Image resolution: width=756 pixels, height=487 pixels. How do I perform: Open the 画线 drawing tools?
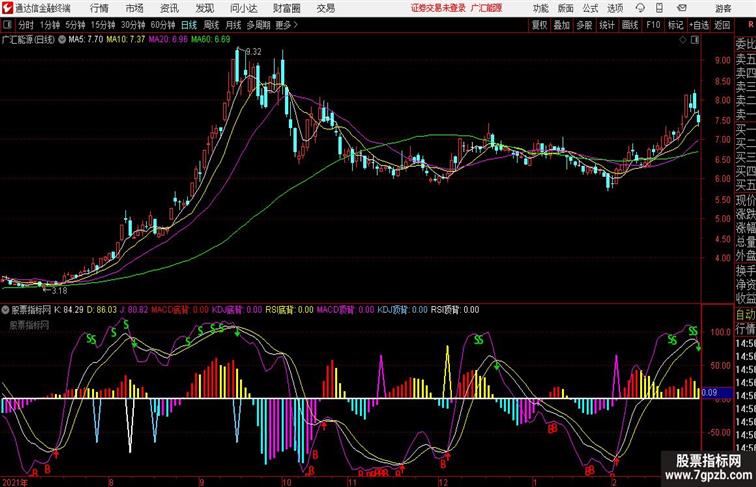point(630,25)
